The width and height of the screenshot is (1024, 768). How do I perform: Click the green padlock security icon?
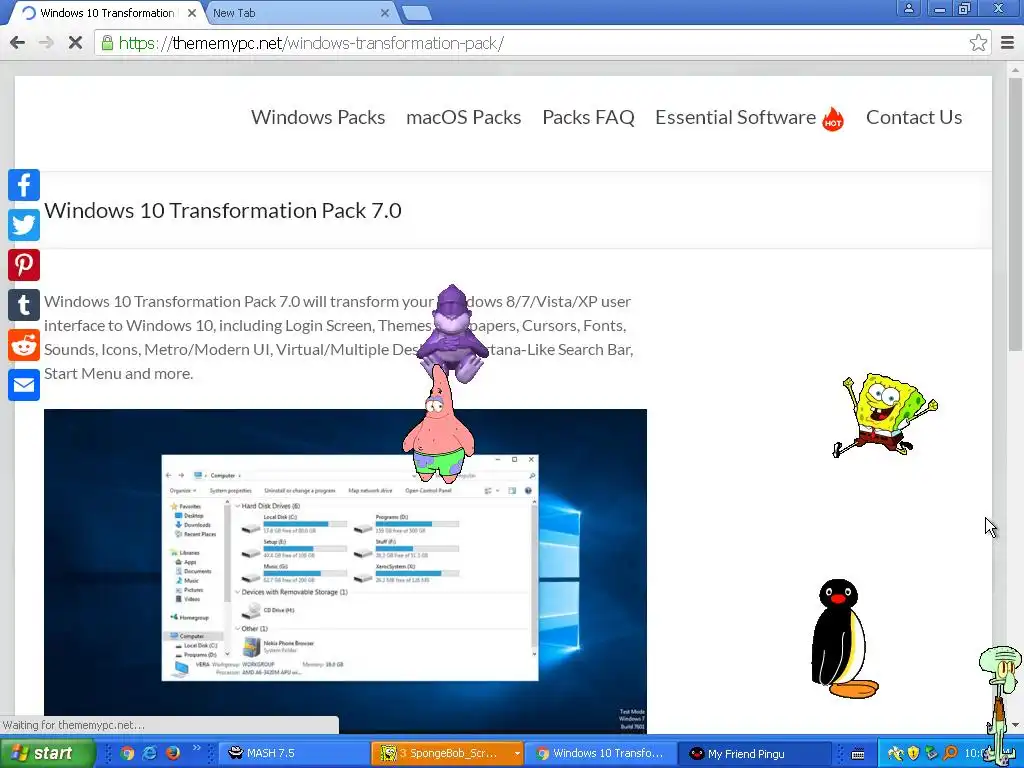[107, 43]
